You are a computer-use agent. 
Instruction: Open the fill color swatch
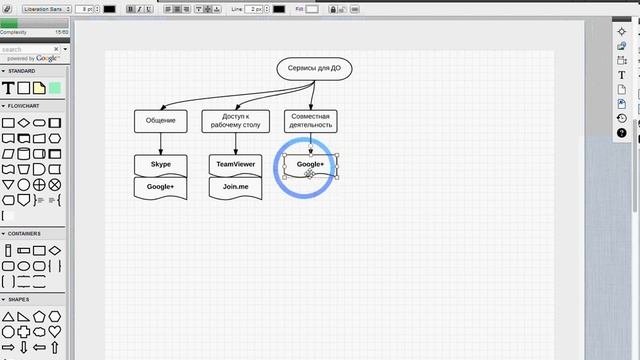(x=312, y=9)
